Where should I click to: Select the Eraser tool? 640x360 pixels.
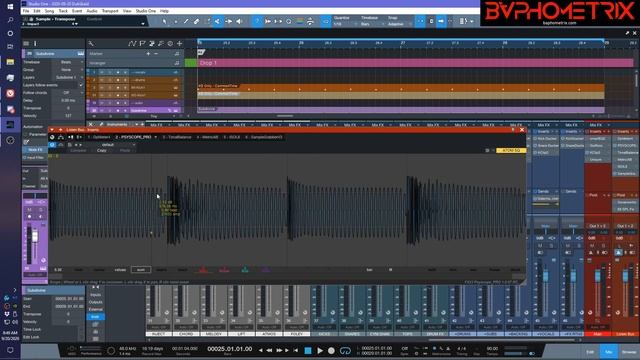click(x=196, y=21)
